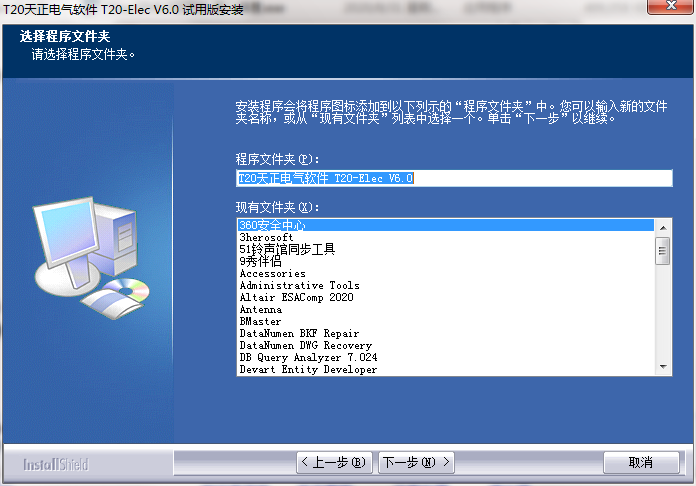The image size is (696, 486).
Task: Select the BMaster folder
Action: pyautogui.click(x=445, y=321)
